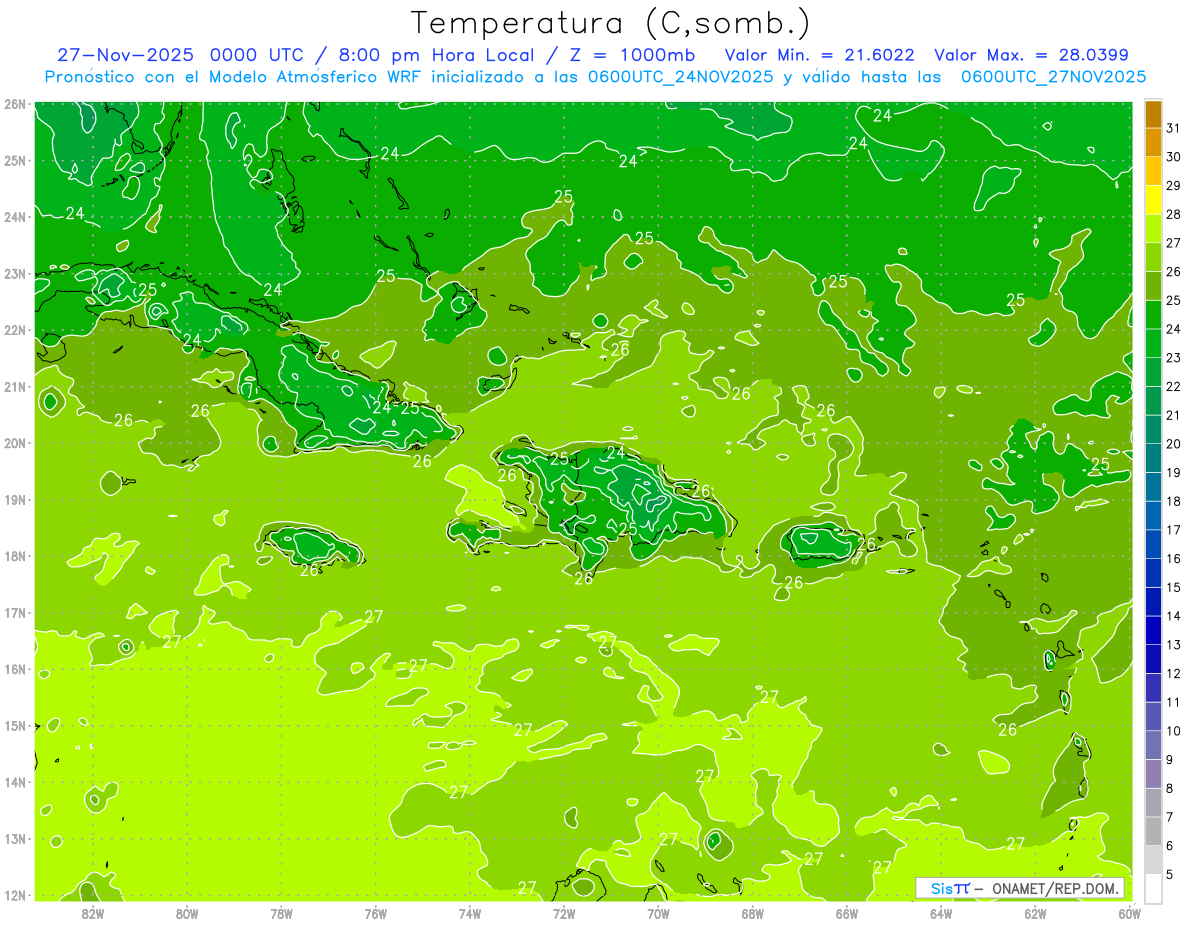Click latitude label '16N'
The width and height of the screenshot is (1200, 927).
click(x=16, y=669)
